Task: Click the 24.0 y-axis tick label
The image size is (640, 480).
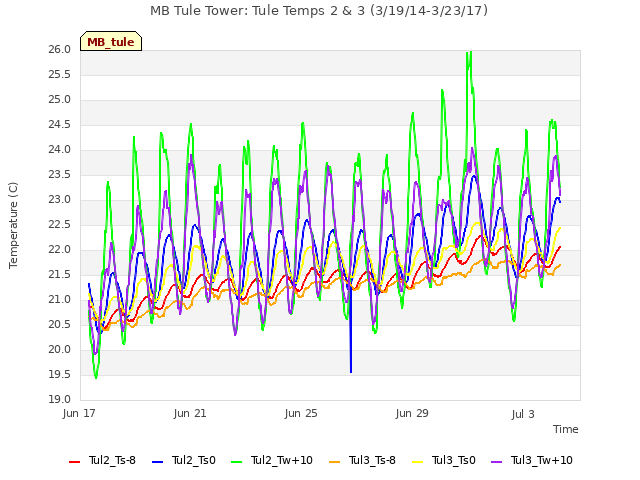Action: [x=60, y=150]
